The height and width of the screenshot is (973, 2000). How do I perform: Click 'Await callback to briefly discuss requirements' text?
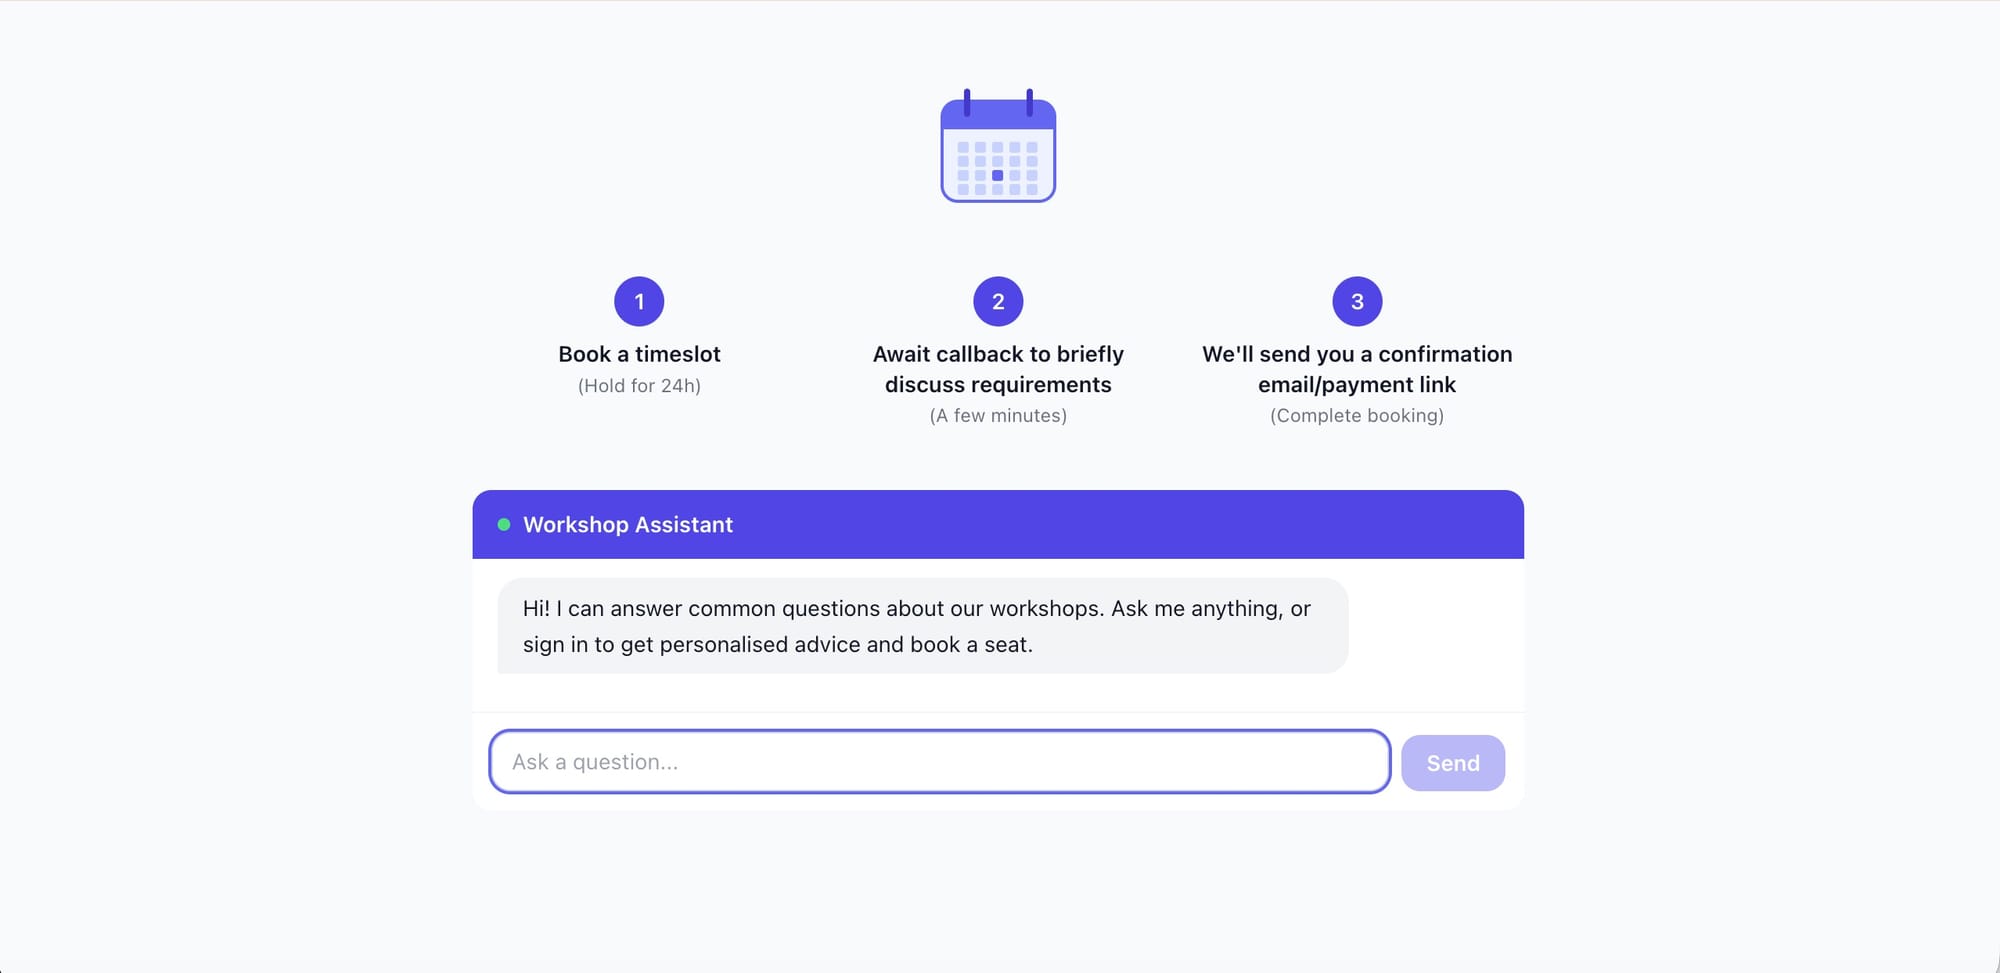tap(998, 369)
